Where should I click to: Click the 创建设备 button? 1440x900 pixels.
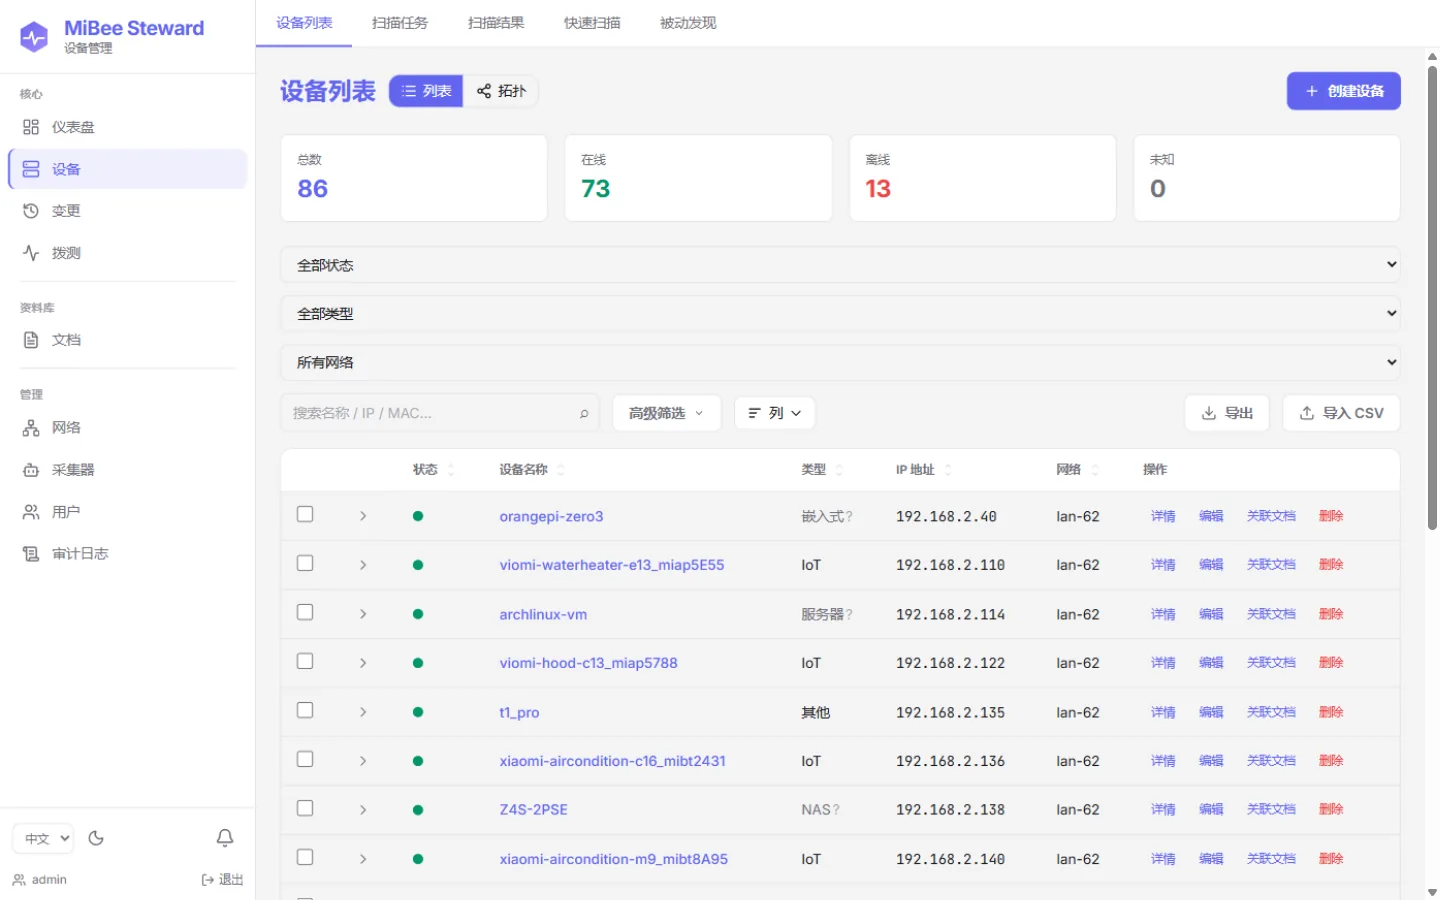pos(1343,91)
